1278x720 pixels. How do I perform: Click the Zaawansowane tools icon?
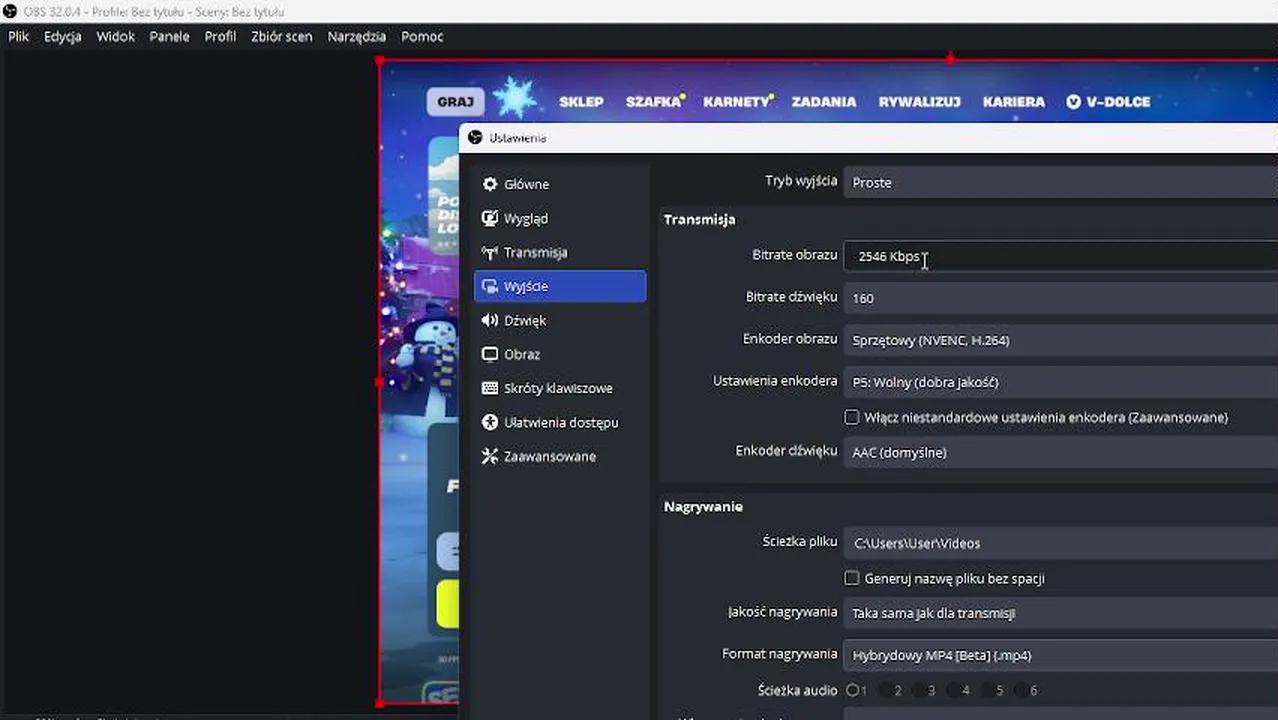pos(490,456)
